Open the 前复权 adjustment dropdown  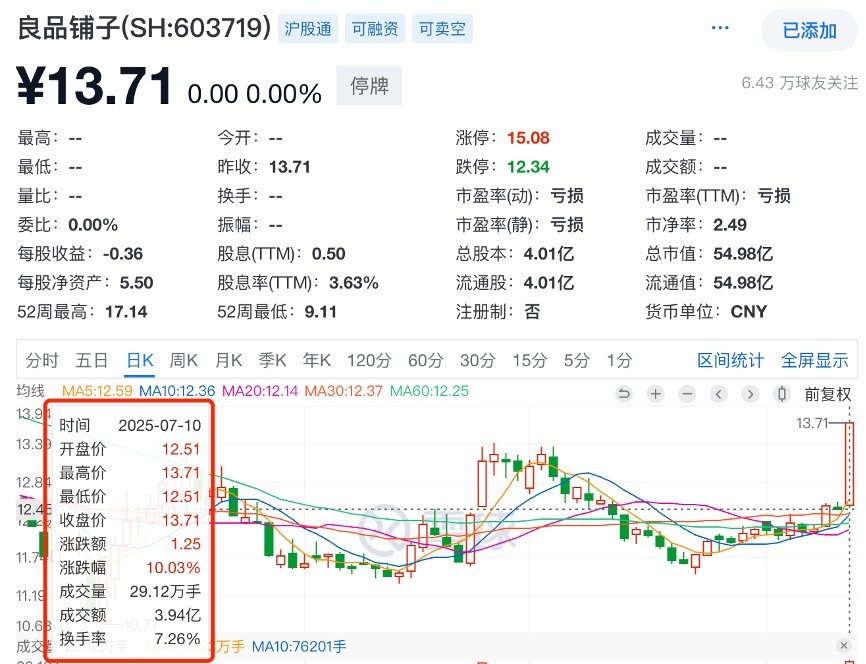(x=827, y=394)
